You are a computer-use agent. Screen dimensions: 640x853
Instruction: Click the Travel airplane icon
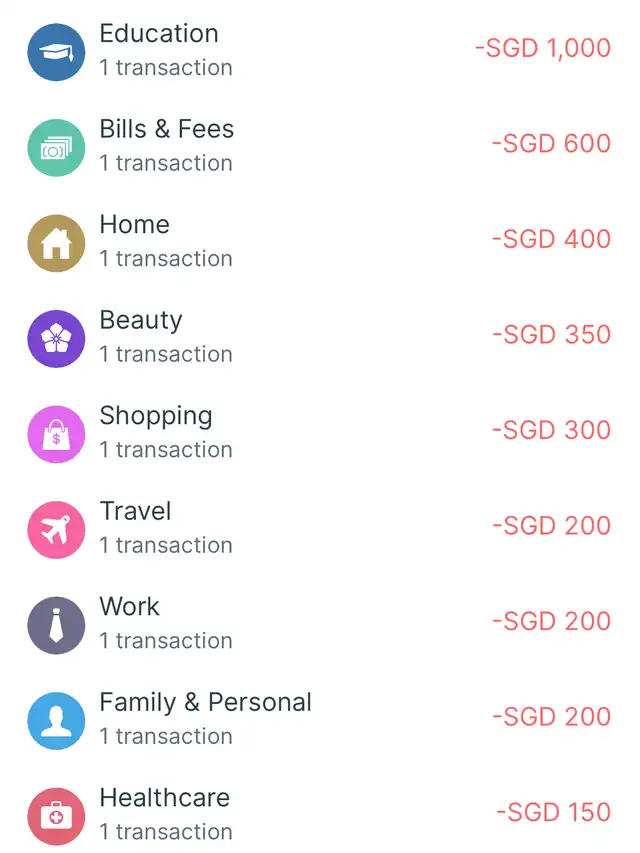[x=56, y=530]
